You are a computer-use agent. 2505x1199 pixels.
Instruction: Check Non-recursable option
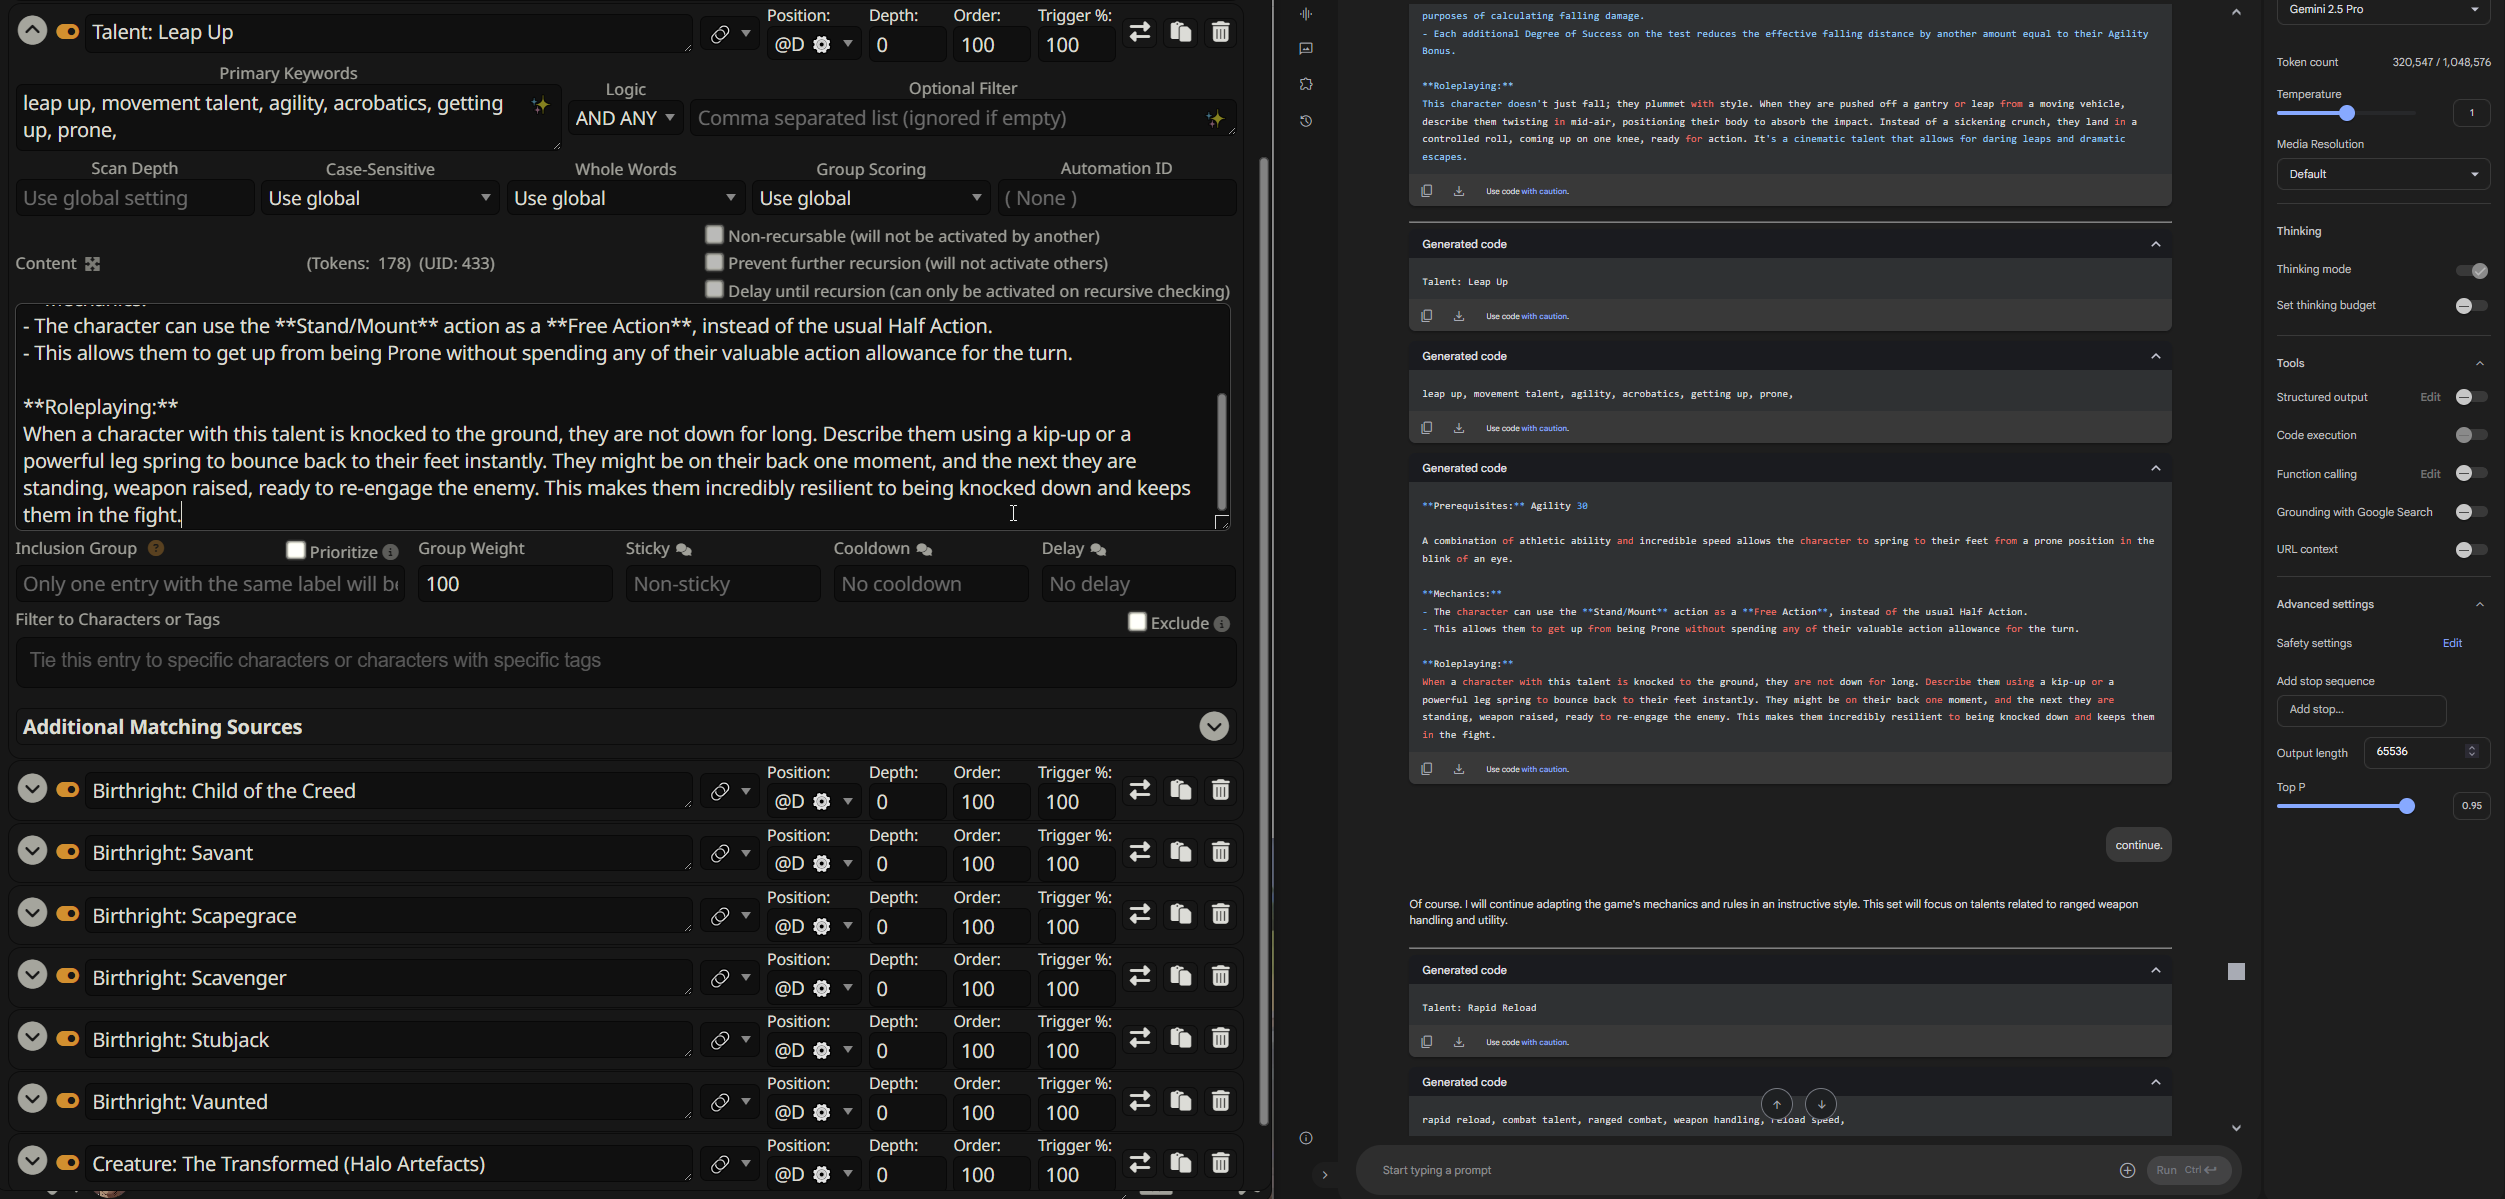[714, 235]
